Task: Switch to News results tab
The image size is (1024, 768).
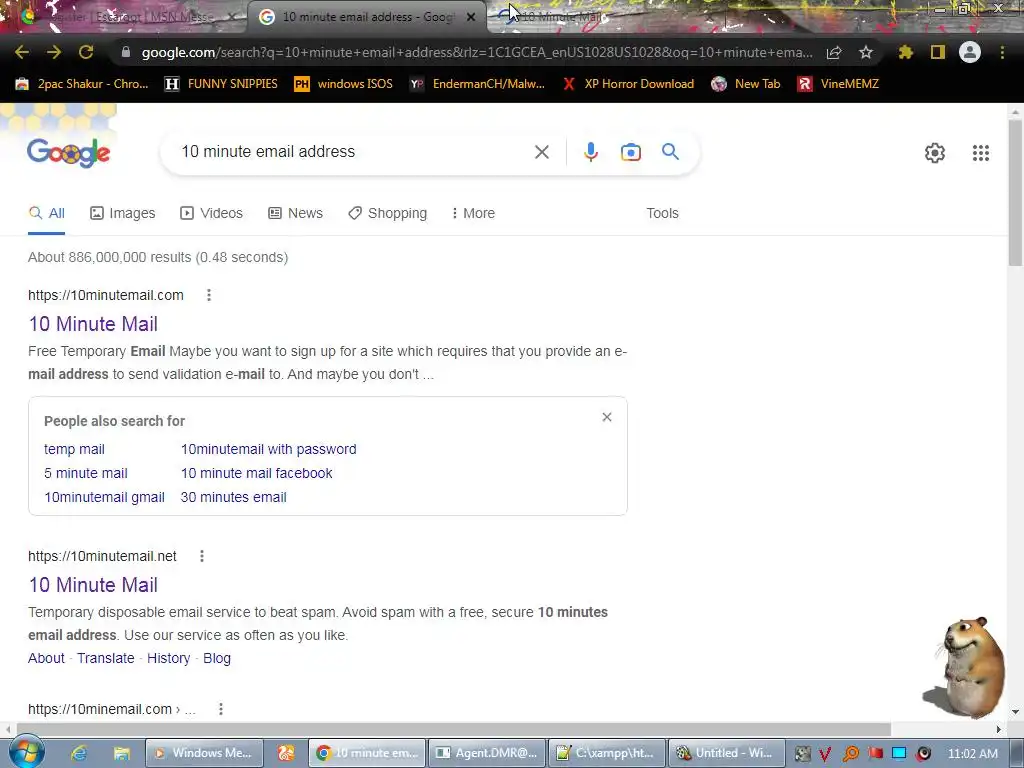Action: pyautogui.click(x=296, y=213)
